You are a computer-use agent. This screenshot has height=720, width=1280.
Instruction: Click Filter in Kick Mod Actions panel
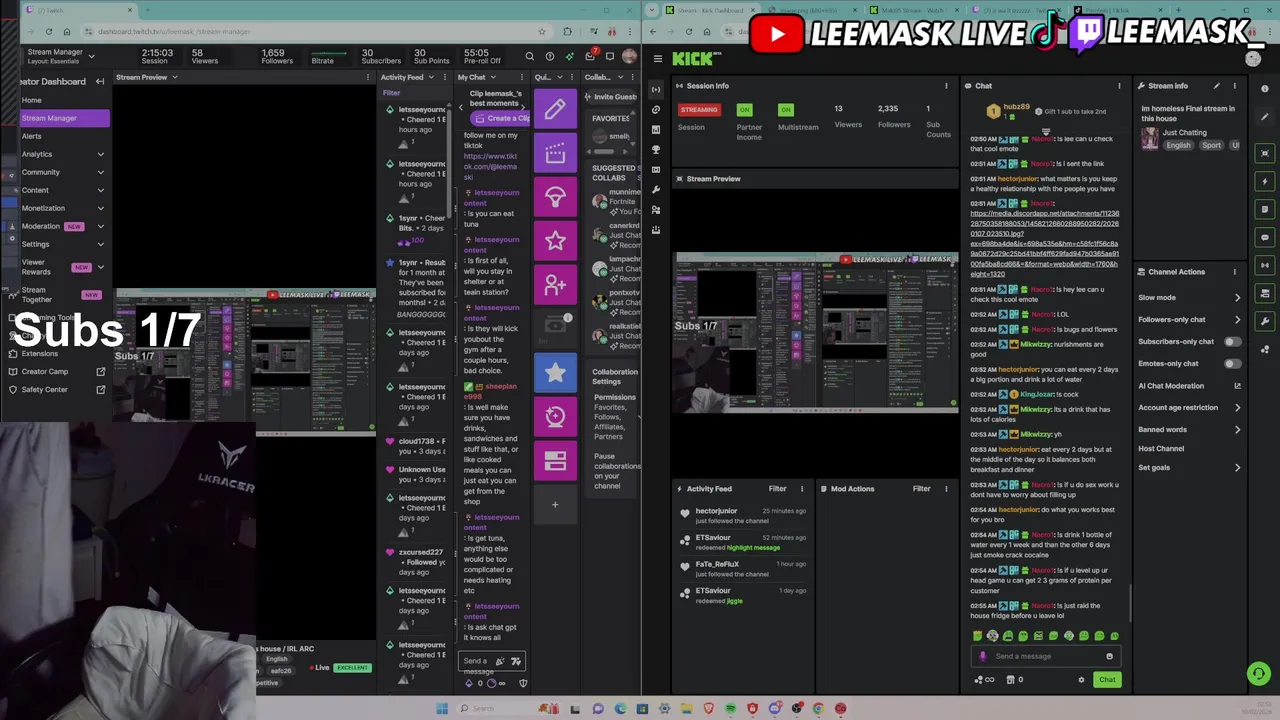[921, 489]
